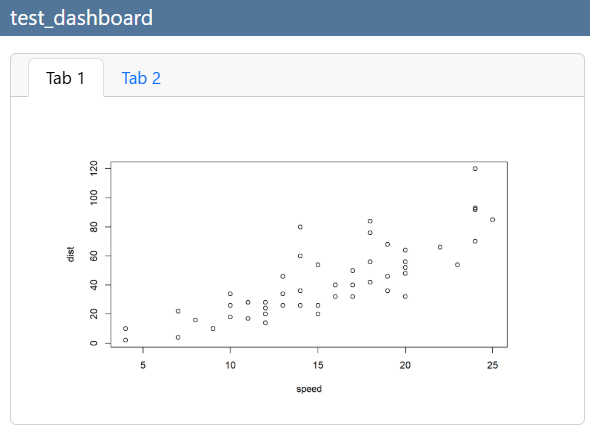Select the lowest data point at speed 4
Viewport: 590px width, 432px height.
click(x=126, y=340)
